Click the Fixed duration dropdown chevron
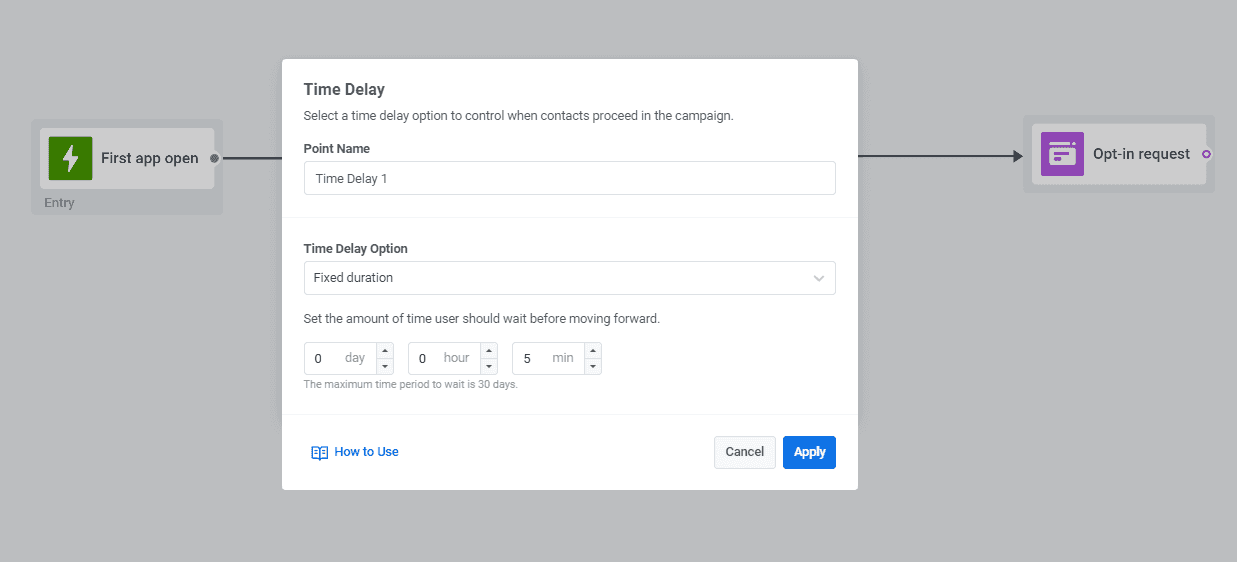Image resolution: width=1237 pixels, height=562 pixels. pyautogui.click(x=819, y=278)
